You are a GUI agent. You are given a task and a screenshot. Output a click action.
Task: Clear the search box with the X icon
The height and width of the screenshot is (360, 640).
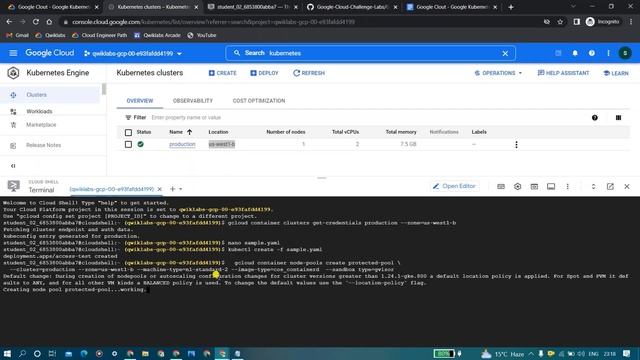pyautogui.click(x=505, y=53)
